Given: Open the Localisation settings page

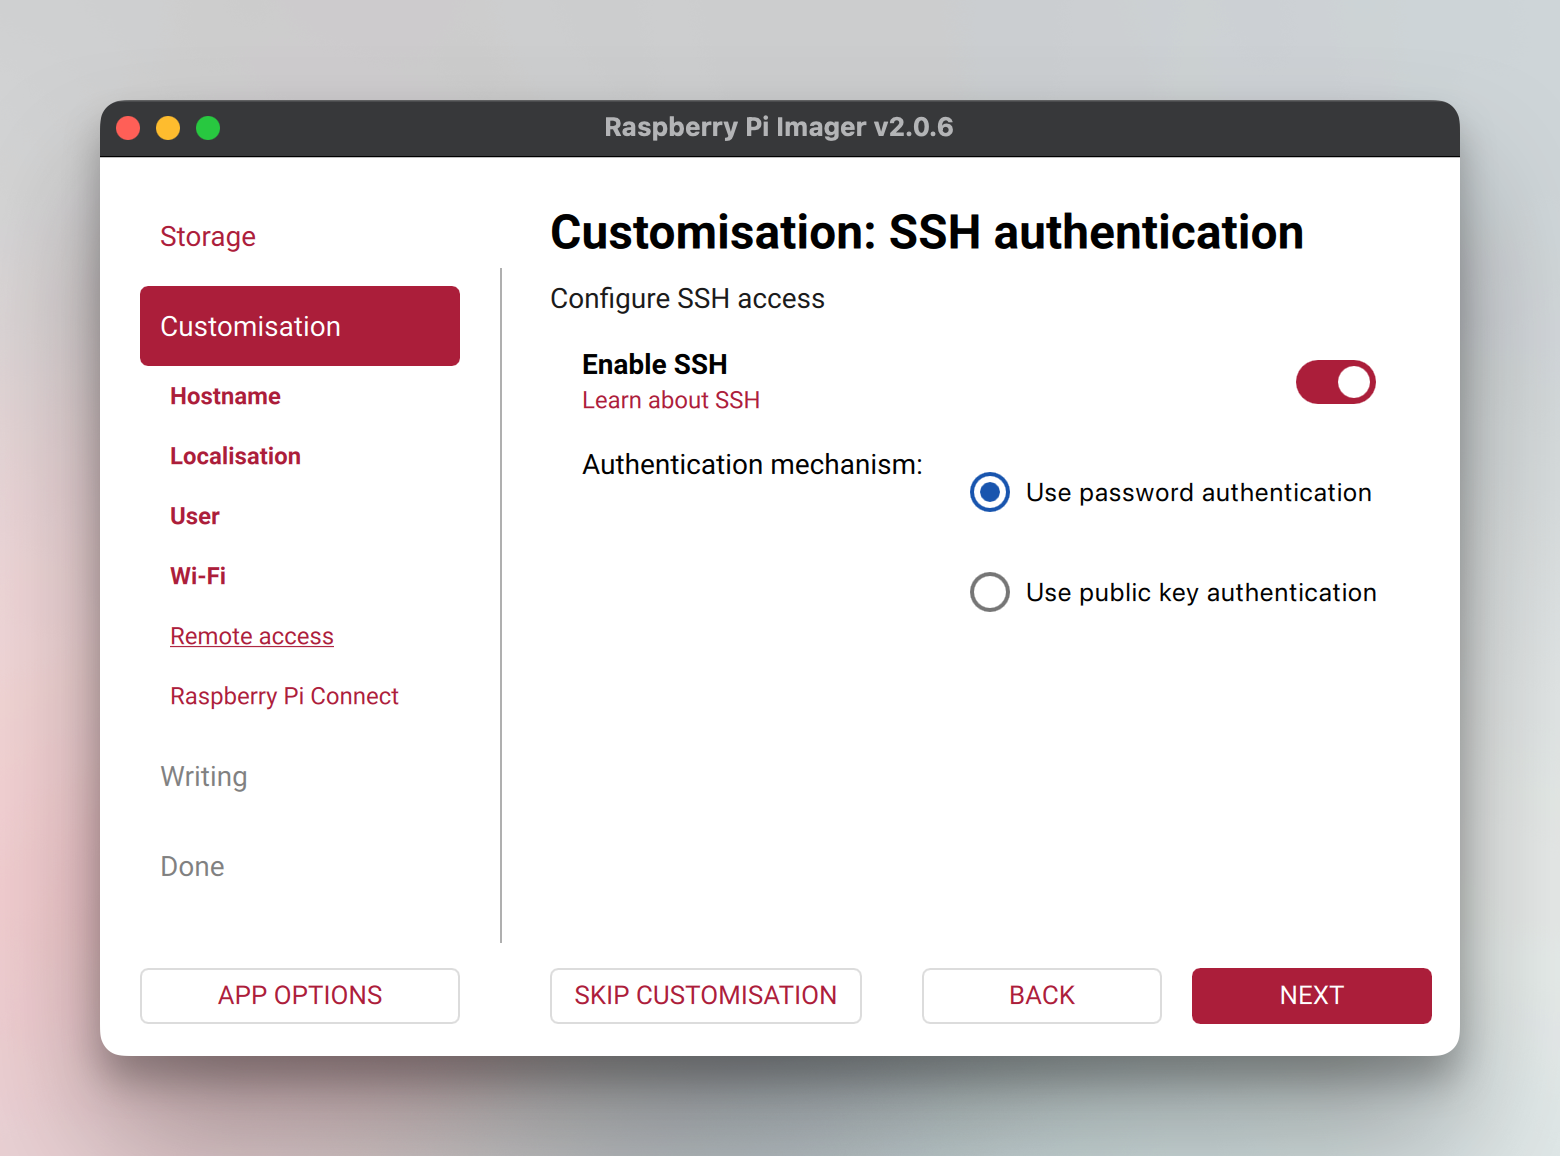Looking at the screenshot, I should click(235, 455).
